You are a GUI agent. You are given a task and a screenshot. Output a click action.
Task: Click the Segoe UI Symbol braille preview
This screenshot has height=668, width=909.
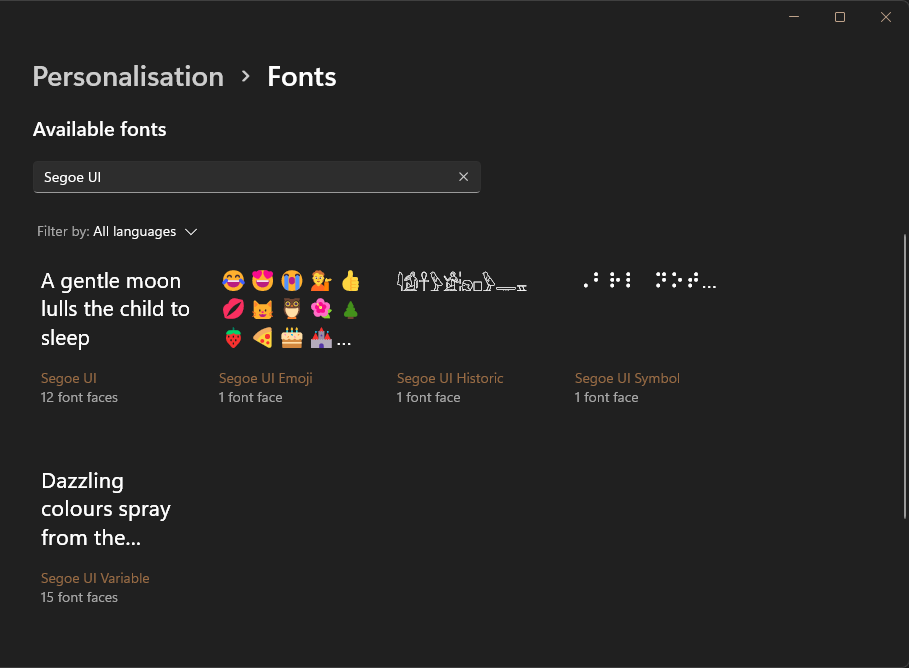(648, 280)
